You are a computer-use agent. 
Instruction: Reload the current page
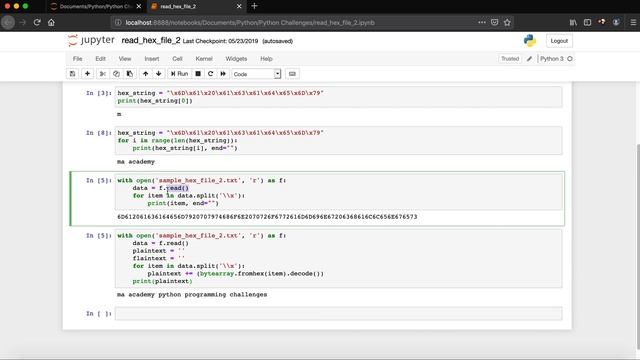(37, 22)
